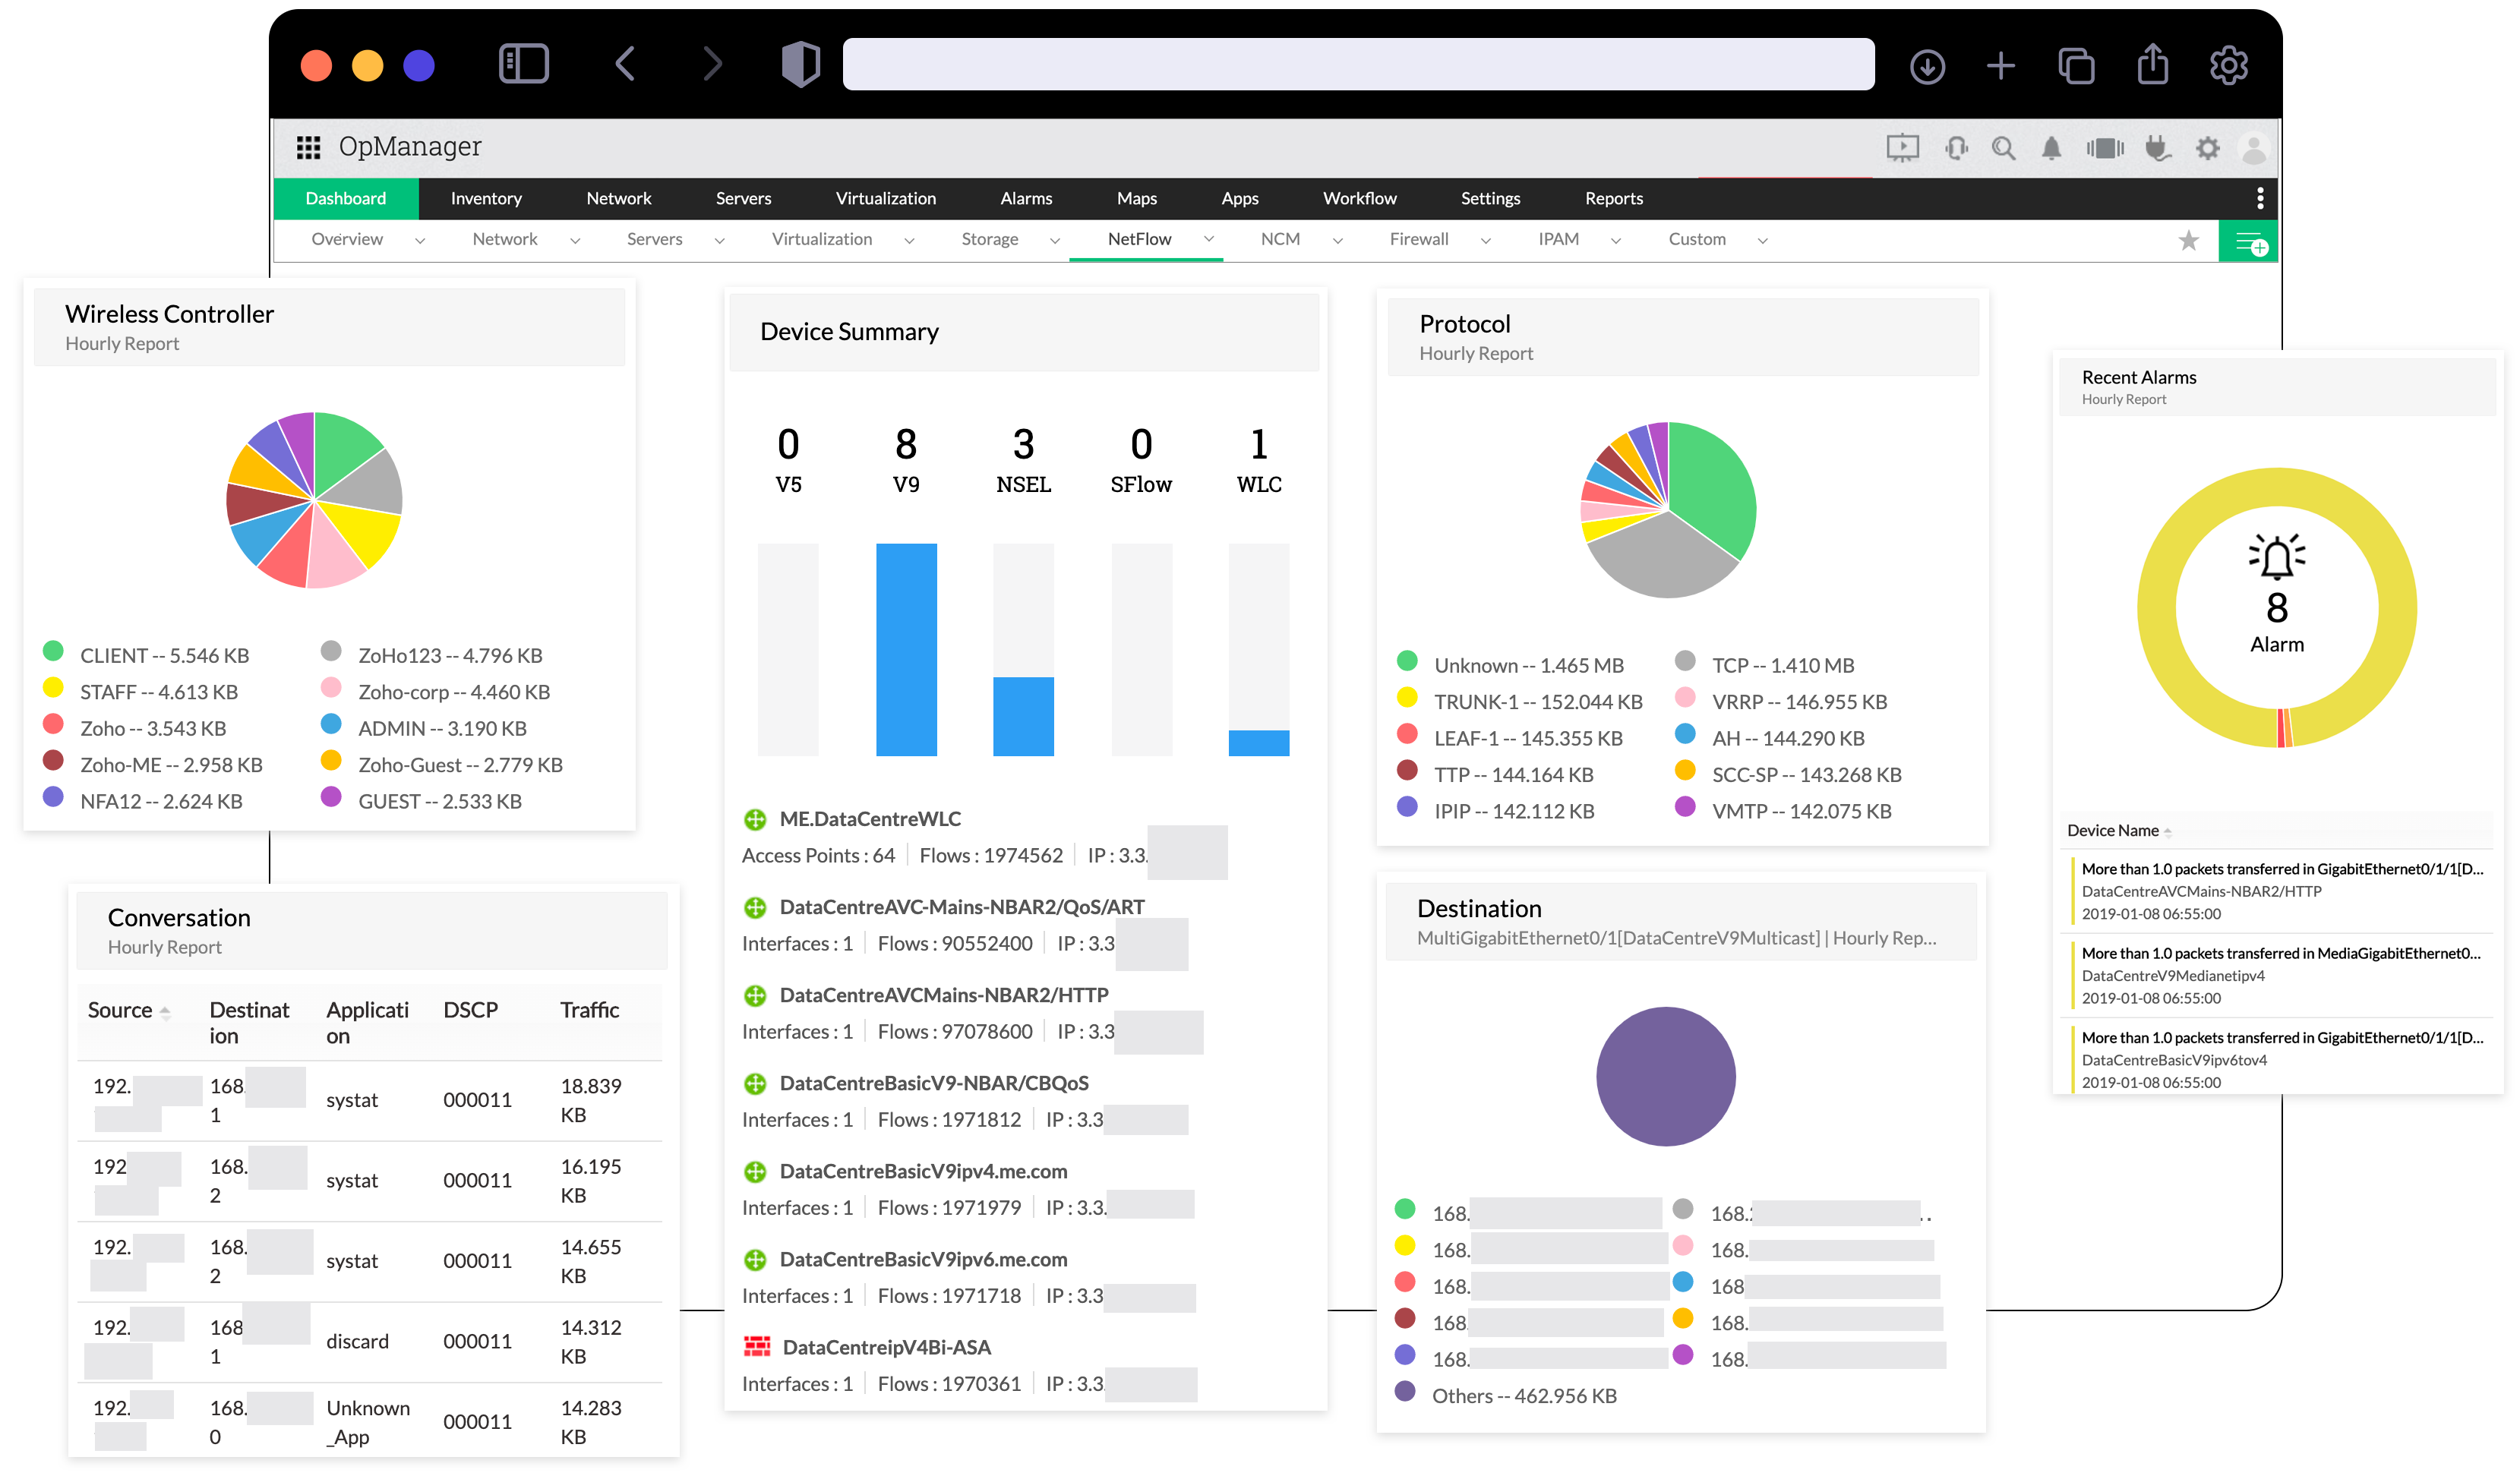This screenshot has height=1476, width=2520.
Task: Expand the NetFlow dashboard dropdown arrow
Action: click(x=1208, y=239)
